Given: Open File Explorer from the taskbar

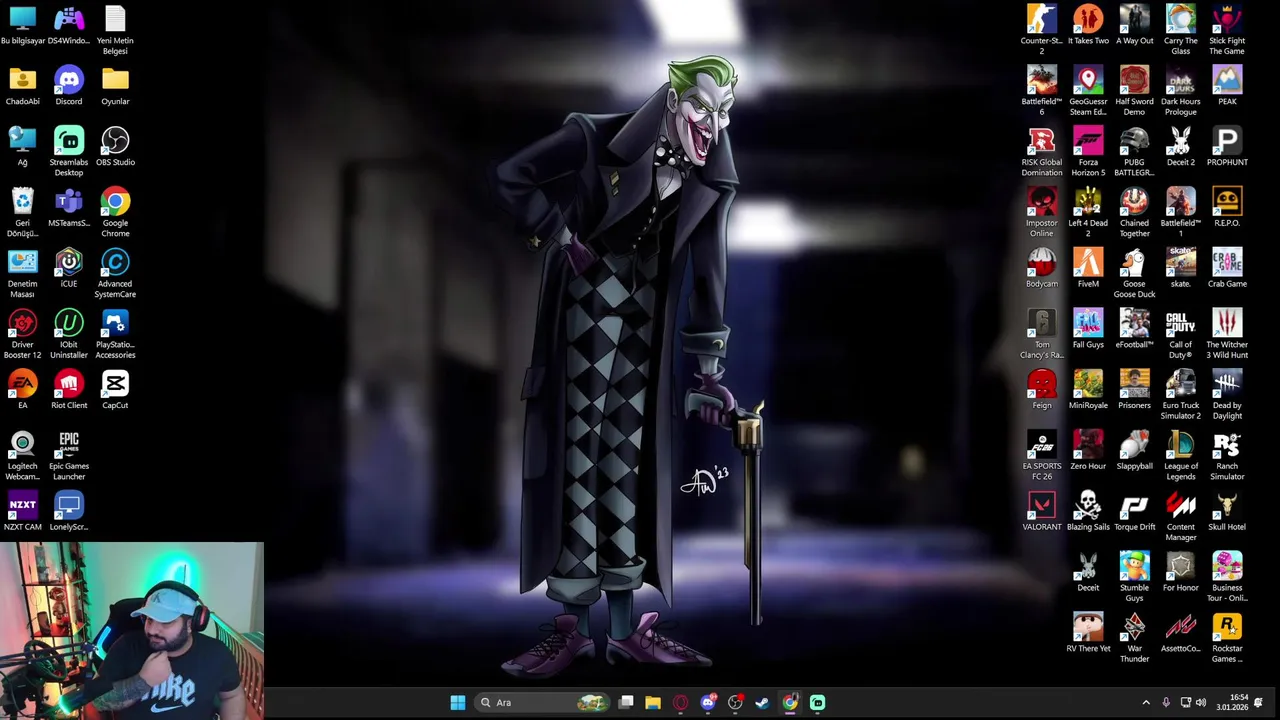Looking at the screenshot, I should click(653, 702).
